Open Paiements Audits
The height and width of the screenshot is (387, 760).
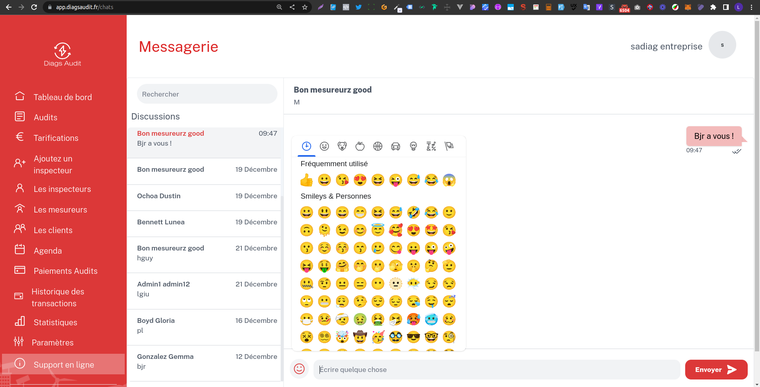click(65, 271)
